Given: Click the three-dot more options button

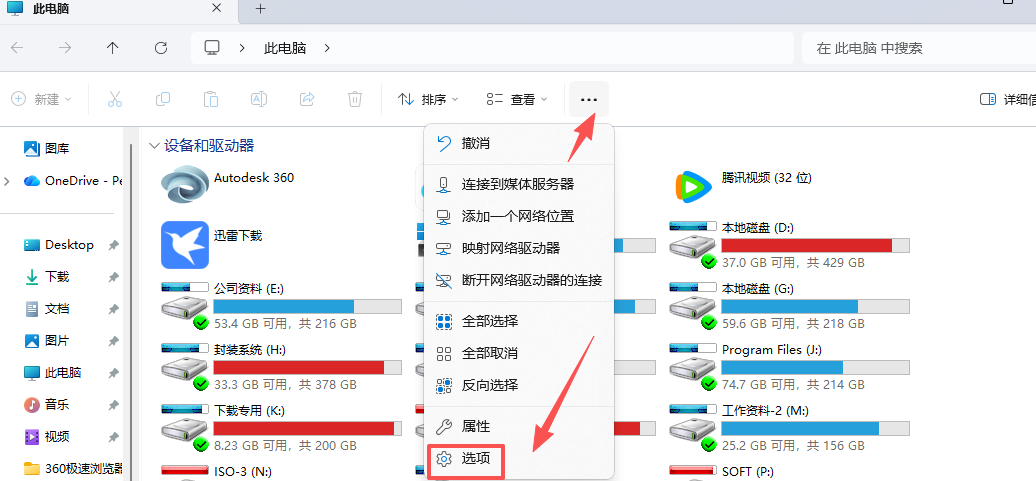Looking at the screenshot, I should pos(589,99).
